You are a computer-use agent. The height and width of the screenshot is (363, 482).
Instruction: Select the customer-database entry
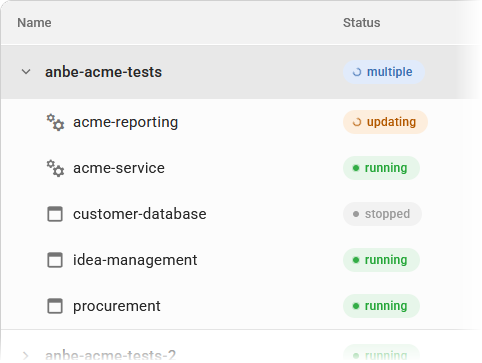coord(140,214)
